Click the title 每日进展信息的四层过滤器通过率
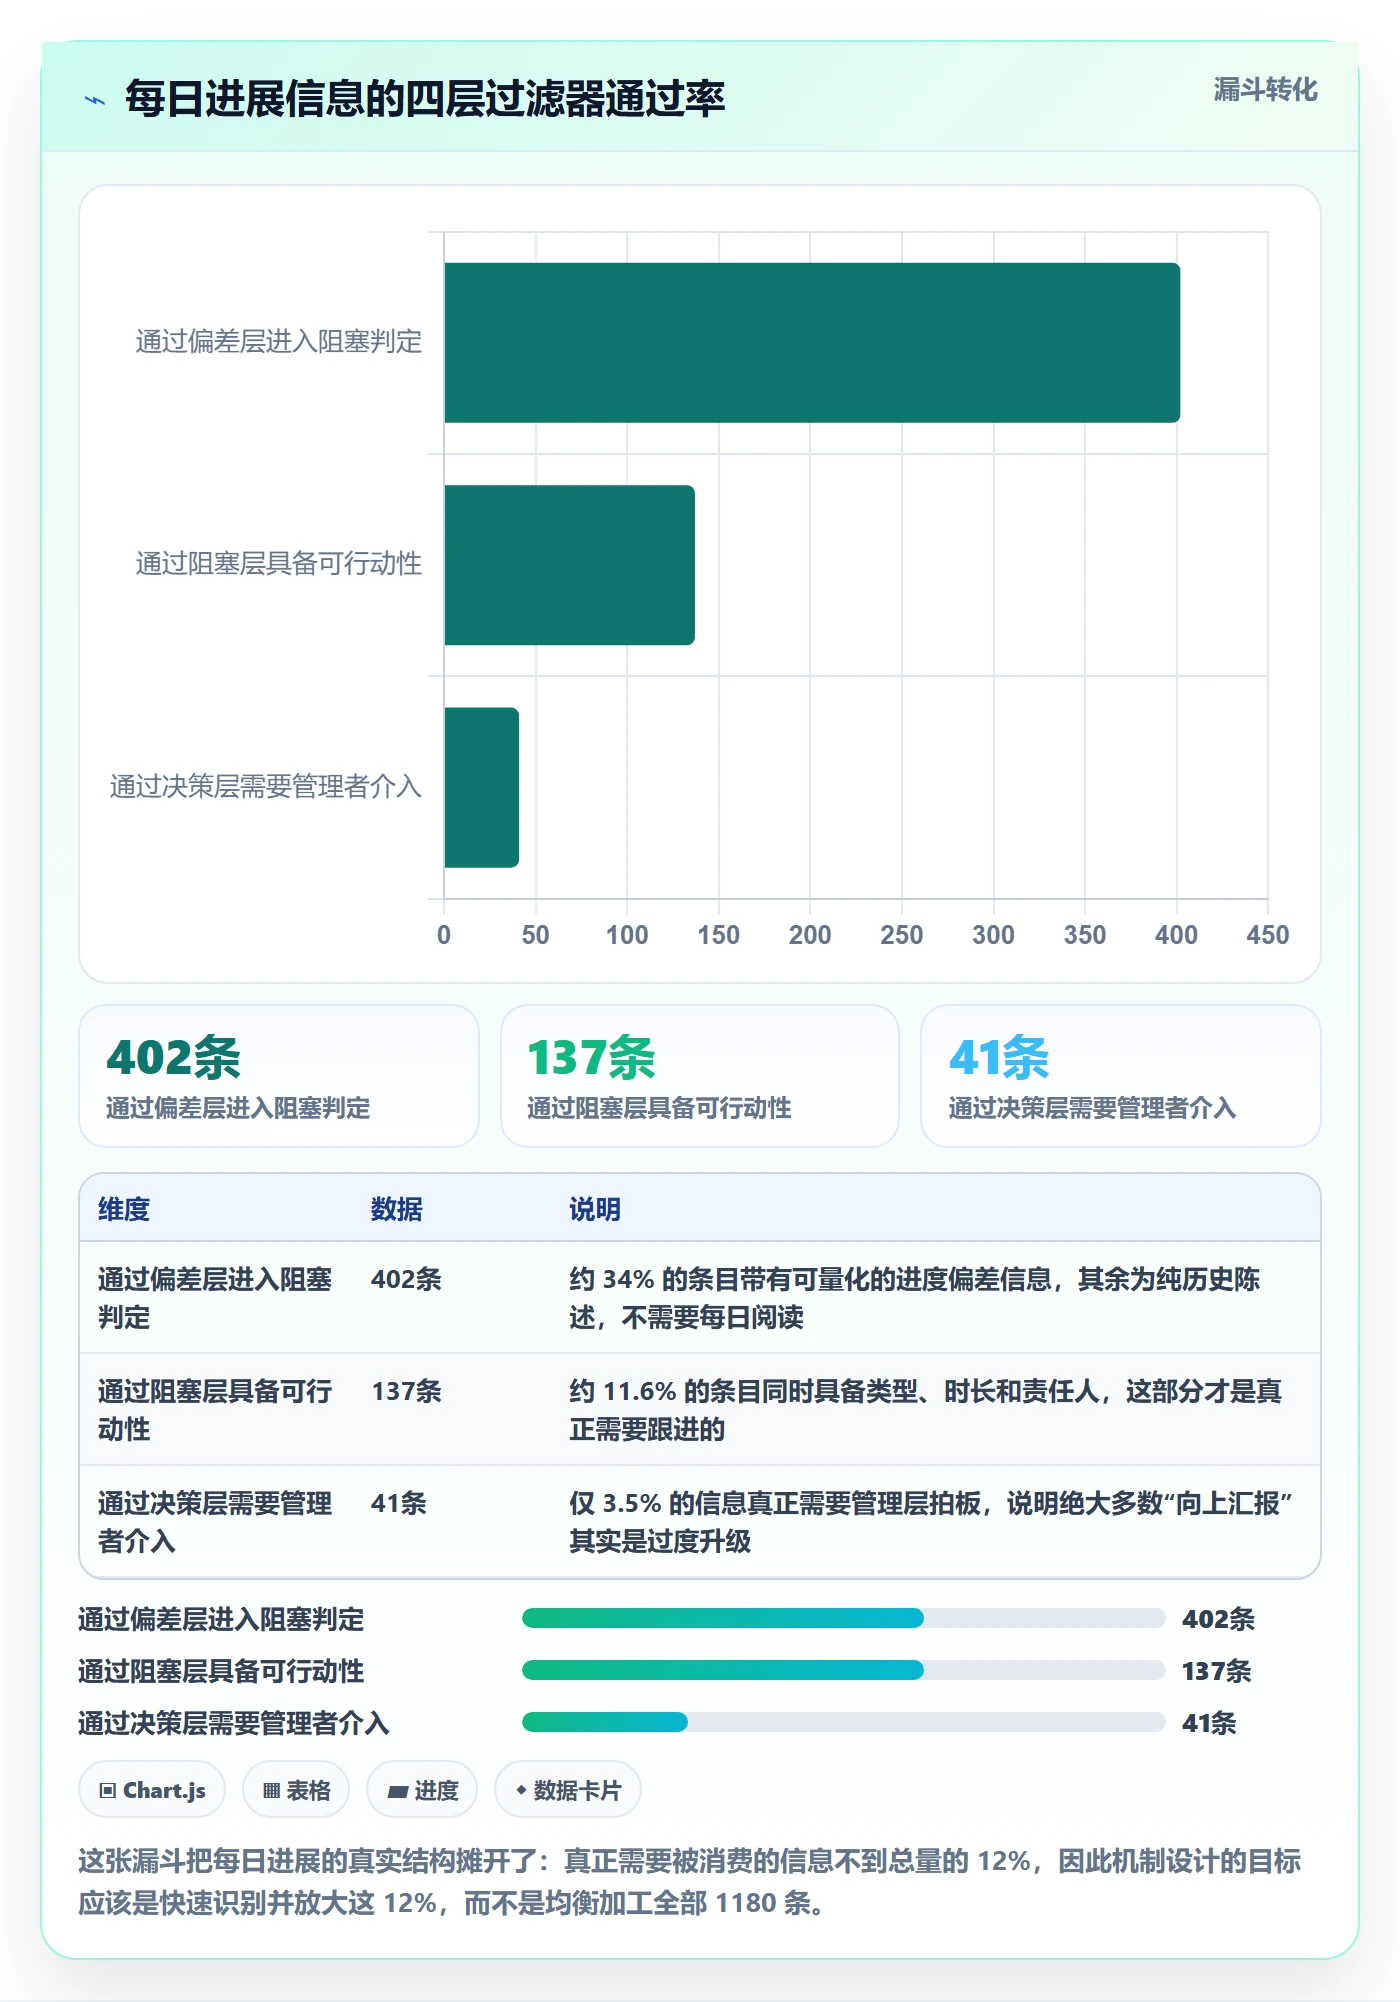 click(x=425, y=99)
